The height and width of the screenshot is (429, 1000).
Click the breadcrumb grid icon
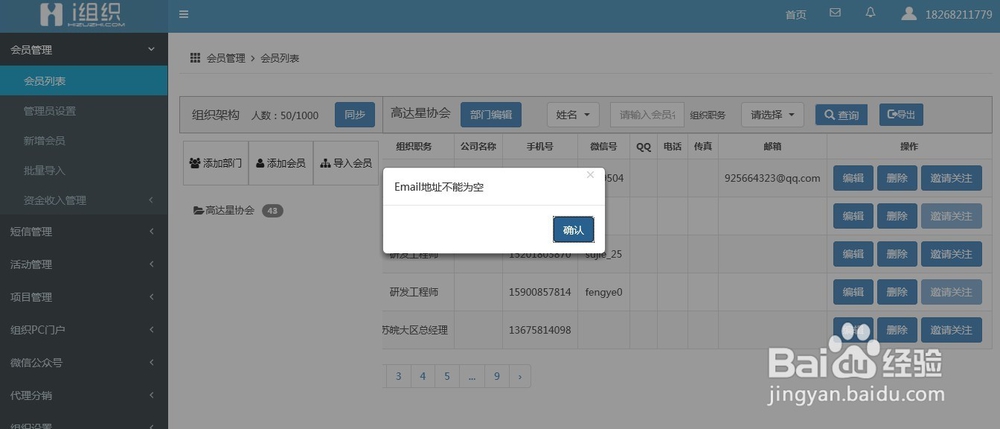coord(195,58)
